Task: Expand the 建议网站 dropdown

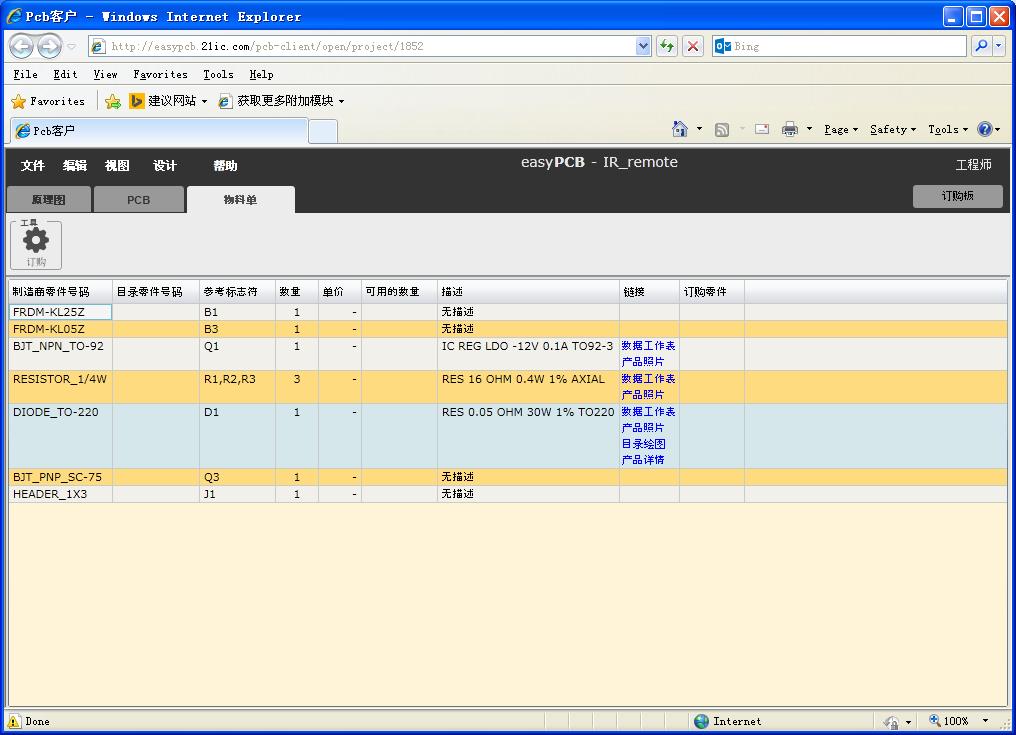Action: (x=204, y=101)
